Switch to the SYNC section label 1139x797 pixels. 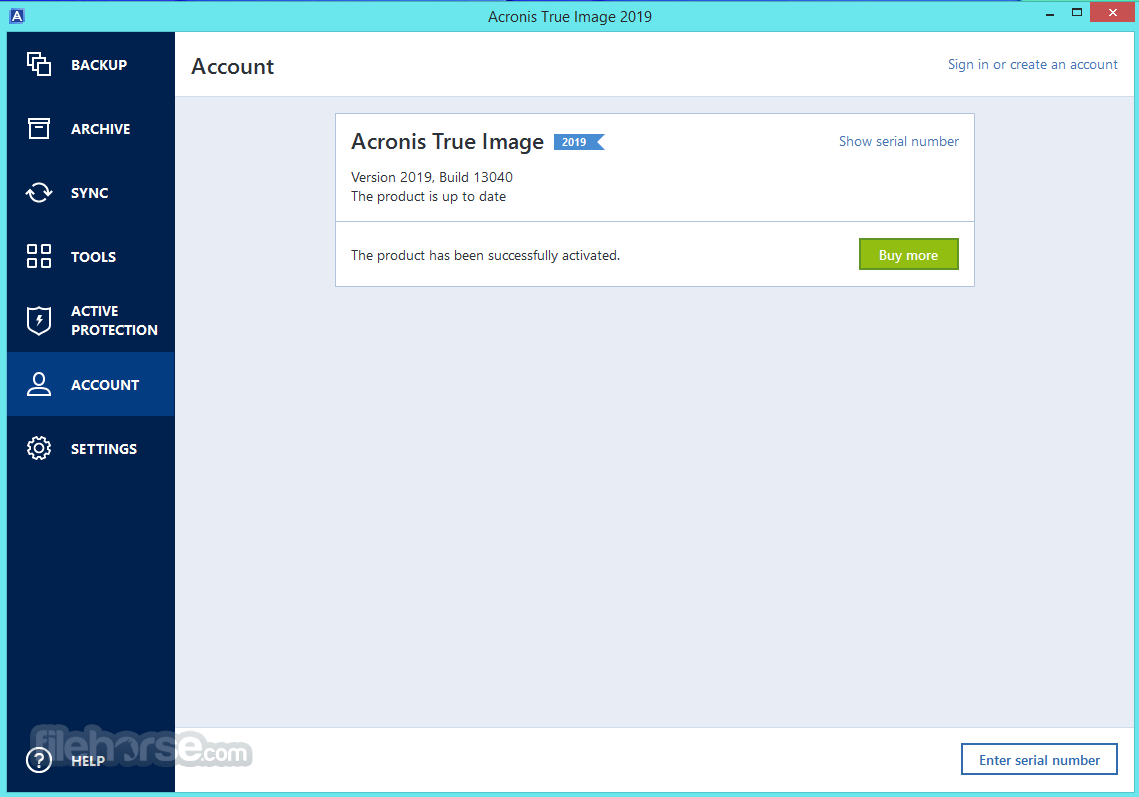pyautogui.click(x=89, y=193)
